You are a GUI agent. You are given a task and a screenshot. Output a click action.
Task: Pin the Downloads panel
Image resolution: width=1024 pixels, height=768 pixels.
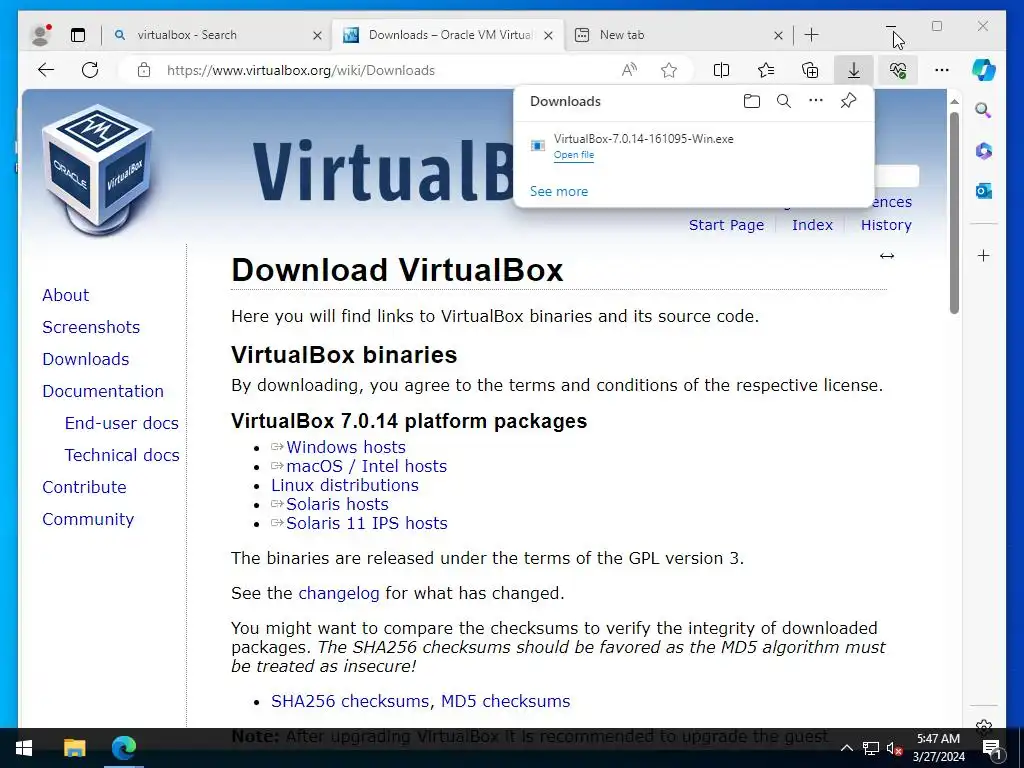pyautogui.click(x=848, y=101)
